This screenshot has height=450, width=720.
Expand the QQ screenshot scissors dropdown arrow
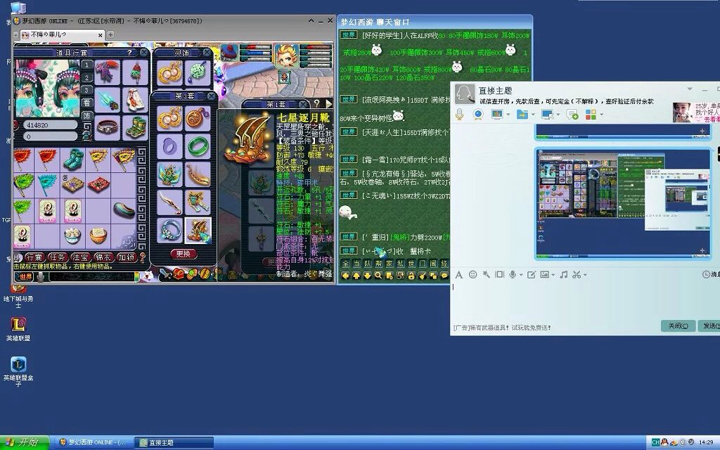585,275
